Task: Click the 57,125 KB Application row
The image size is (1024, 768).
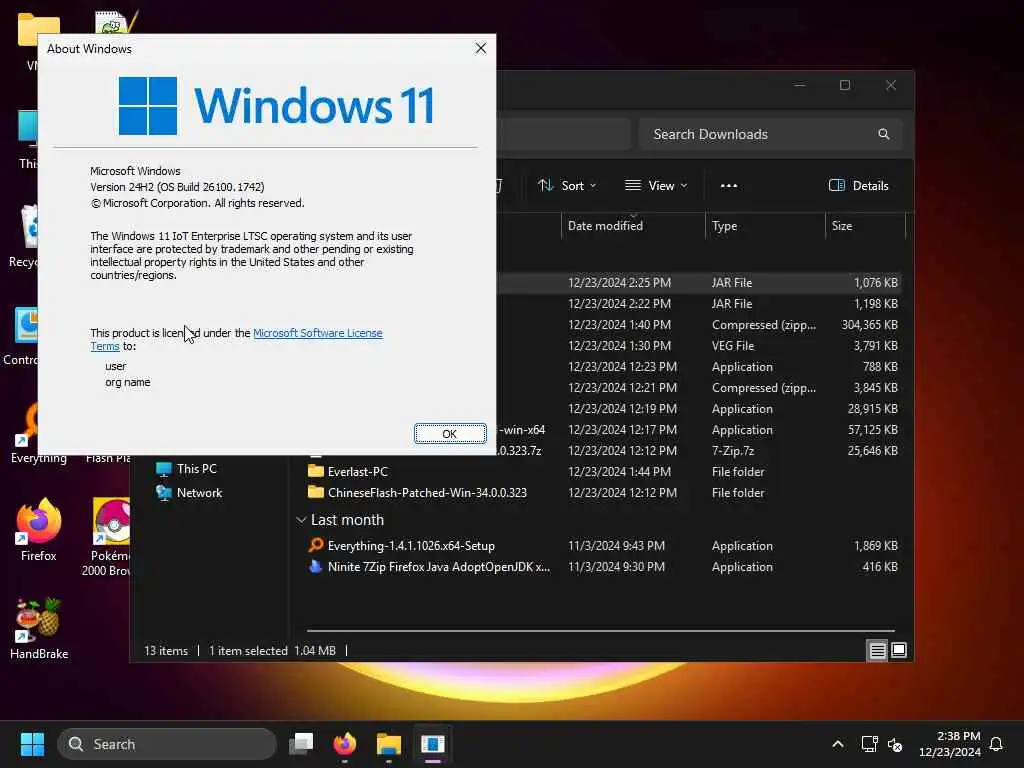Action: coord(699,430)
